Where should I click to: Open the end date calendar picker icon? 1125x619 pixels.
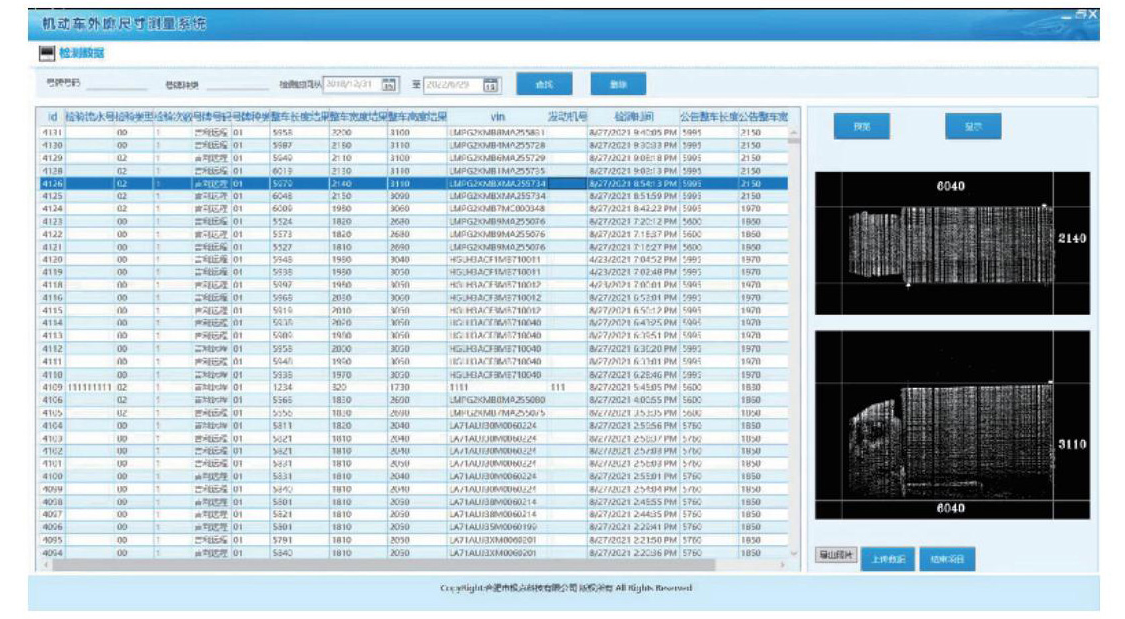tap(491, 85)
